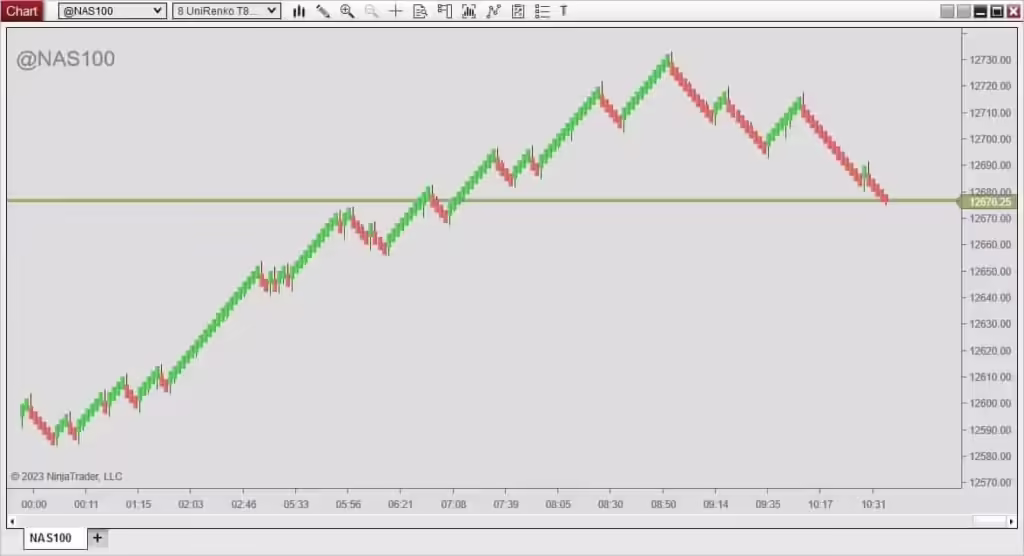Click the 12670.25 price marker on axis
The image size is (1024, 556).
click(x=990, y=202)
